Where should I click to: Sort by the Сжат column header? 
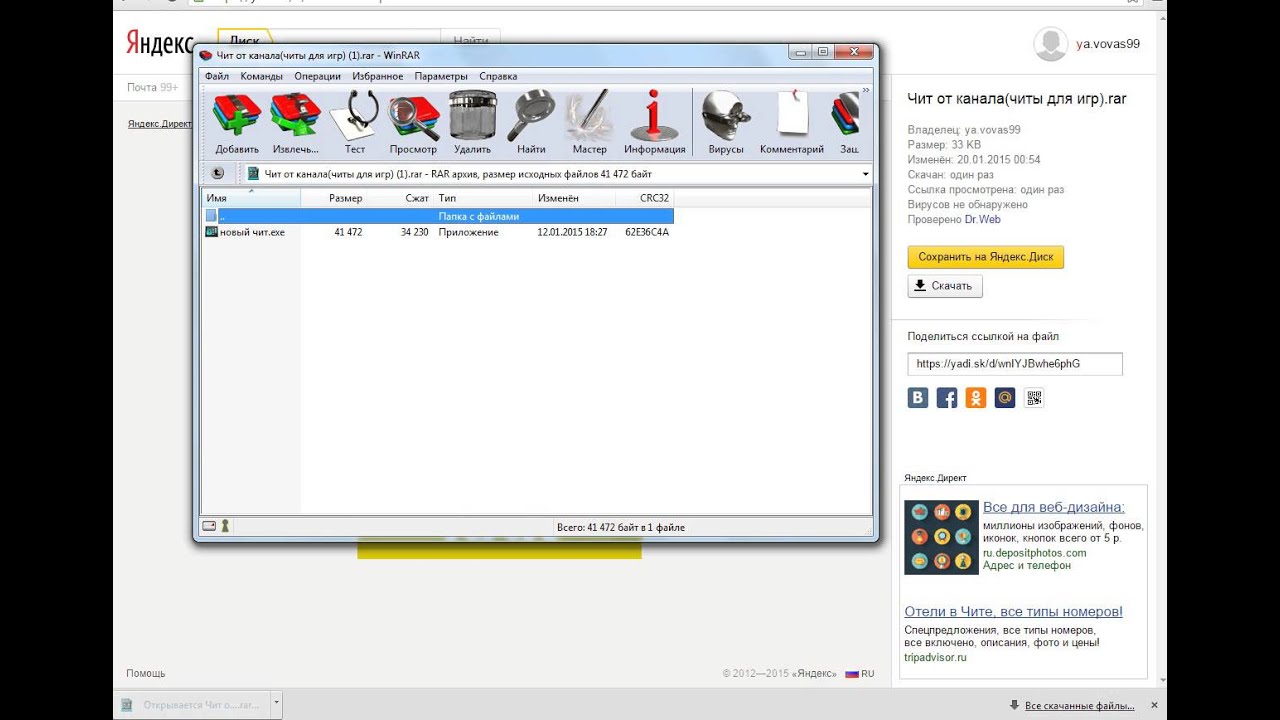click(400, 198)
